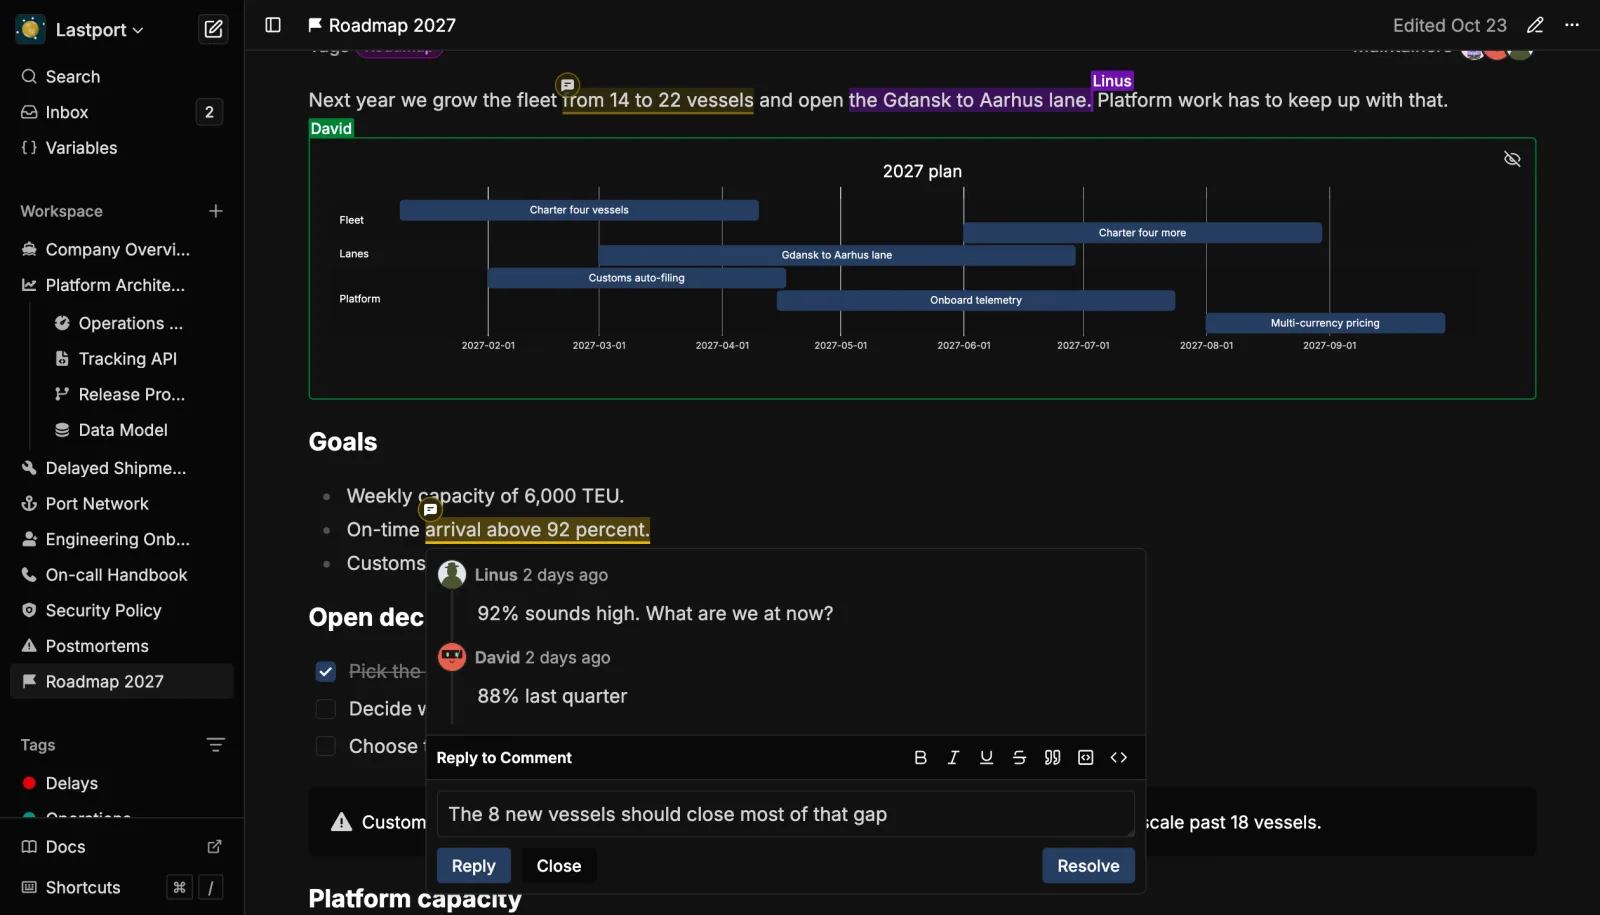Check the 'Choose' task checkbox
The height and width of the screenshot is (915, 1600).
point(325,746)
